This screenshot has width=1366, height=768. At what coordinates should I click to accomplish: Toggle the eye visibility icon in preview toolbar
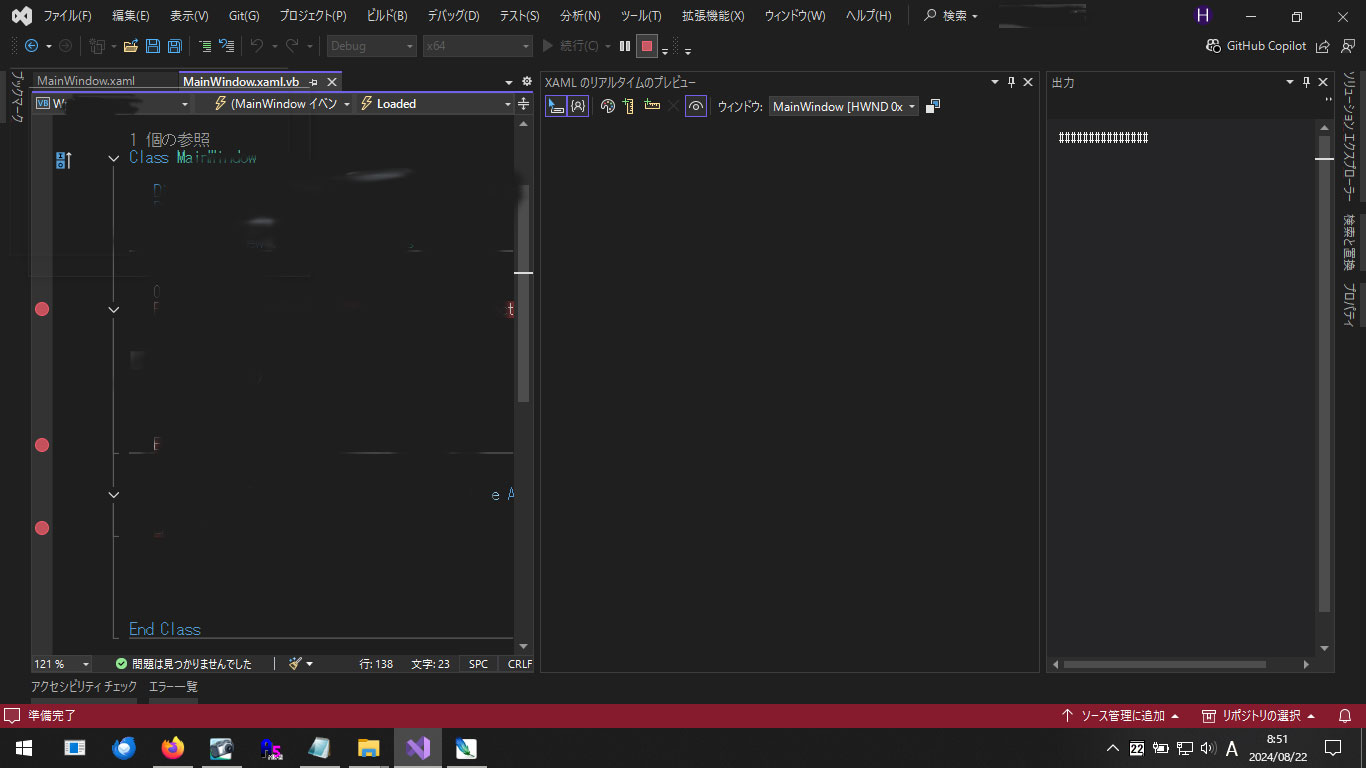click(x=696, y=106)
